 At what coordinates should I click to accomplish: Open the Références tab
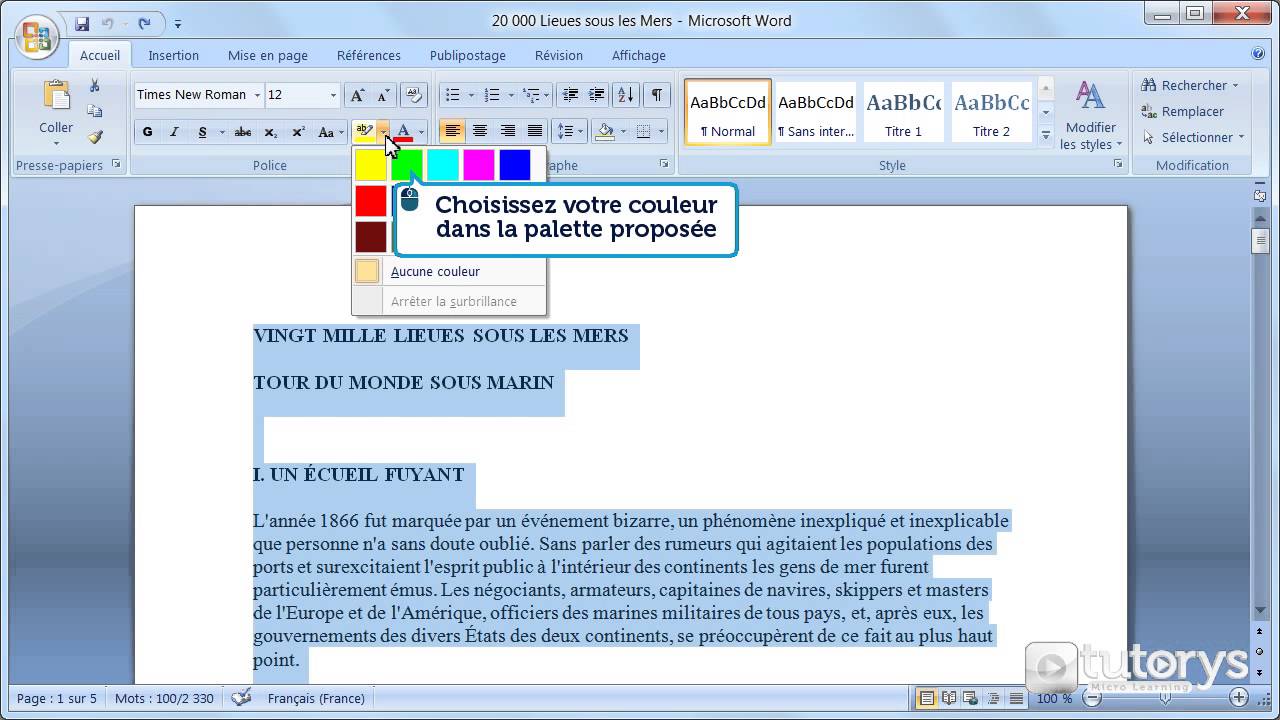coord(369,55)
